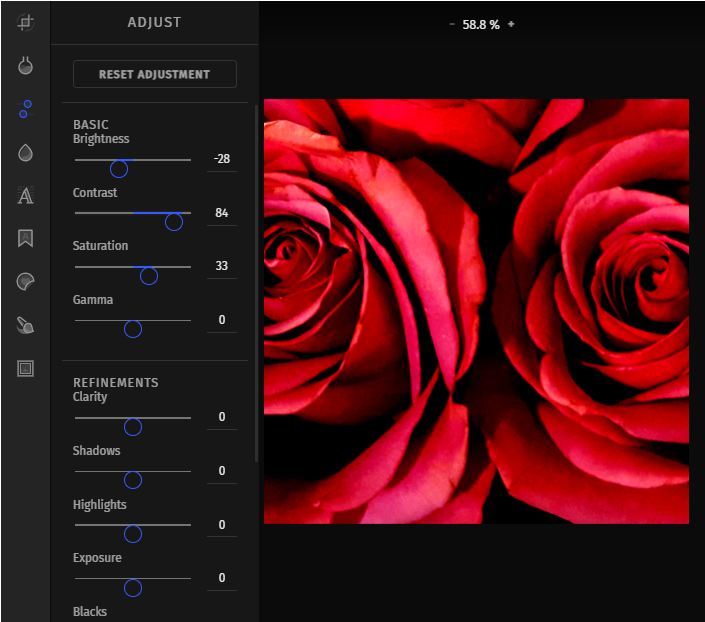This screenshot has height=622, width=705.
Task: Click the Brightness value field showing -28
Action: pyautogui.click(x=222, y=159)
